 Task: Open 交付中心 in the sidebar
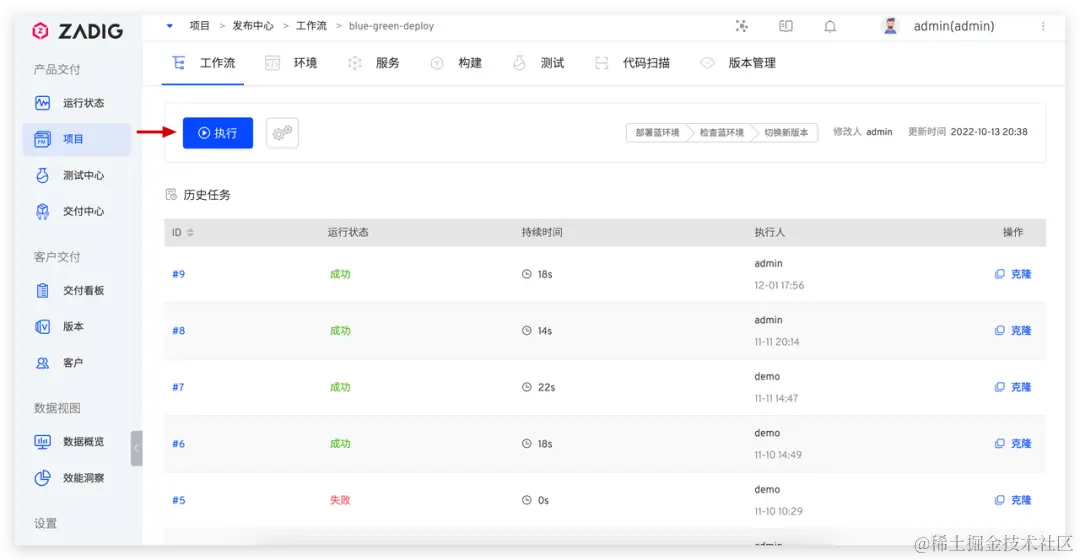[x=76, y=211]
